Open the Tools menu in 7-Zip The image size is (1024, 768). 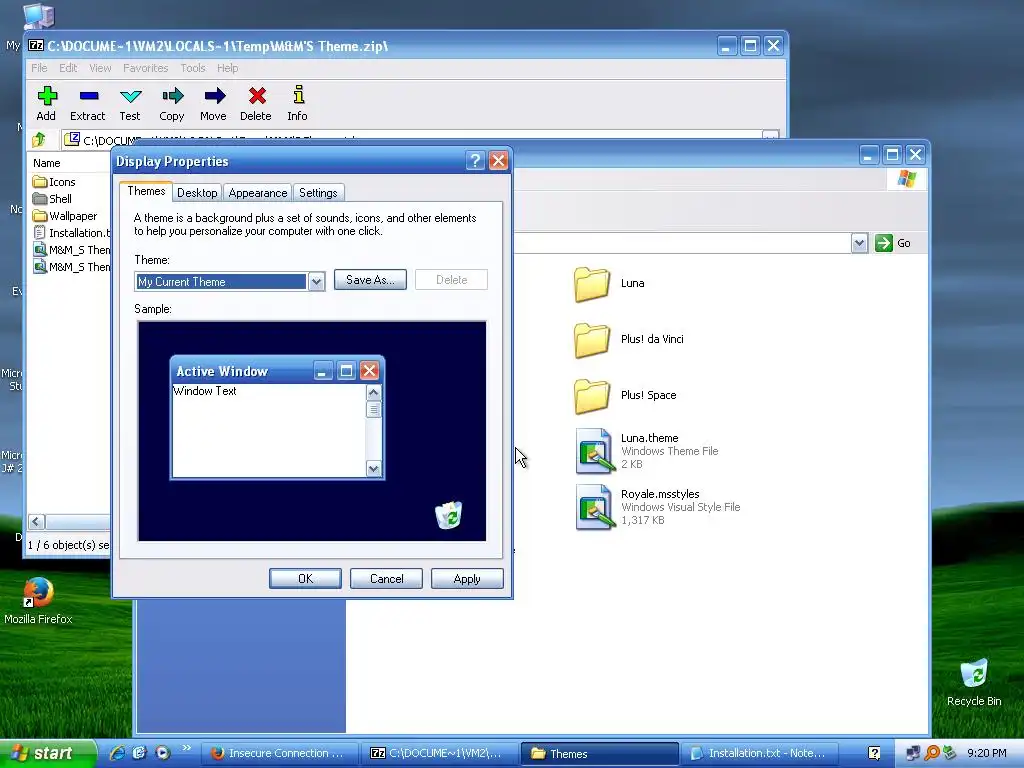tap(193, 68)
